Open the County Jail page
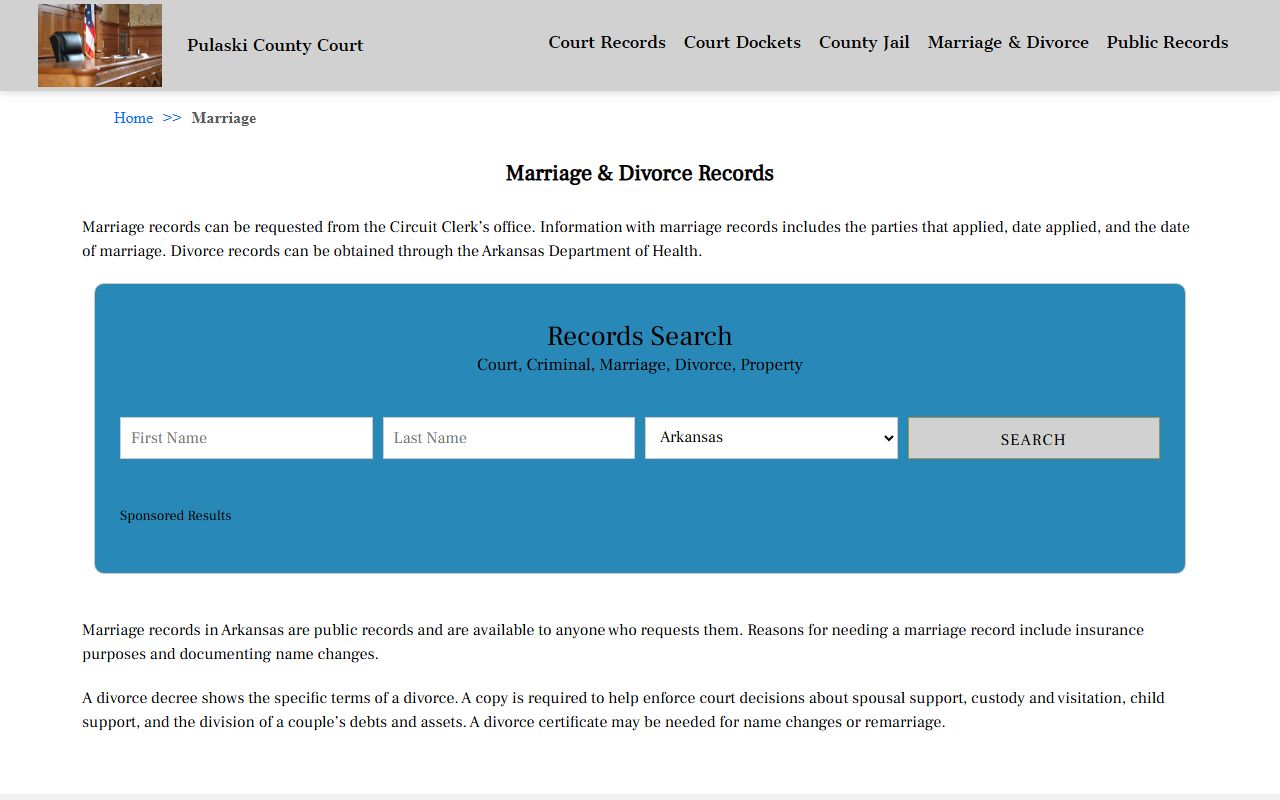Viewport: 1280px width, 800px height. 864,42
